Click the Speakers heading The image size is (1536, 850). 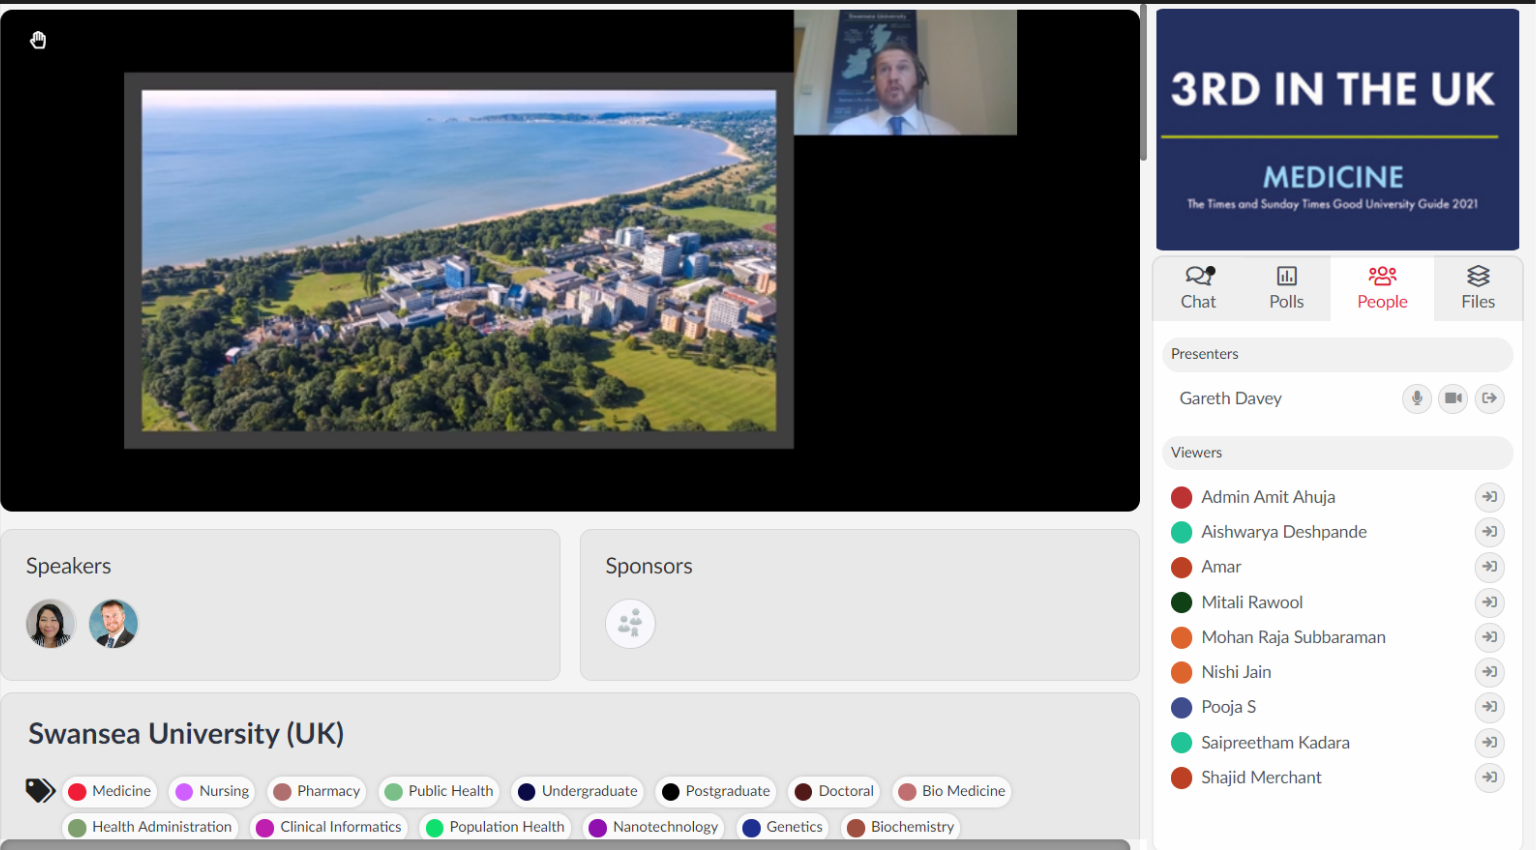point(68,566)
